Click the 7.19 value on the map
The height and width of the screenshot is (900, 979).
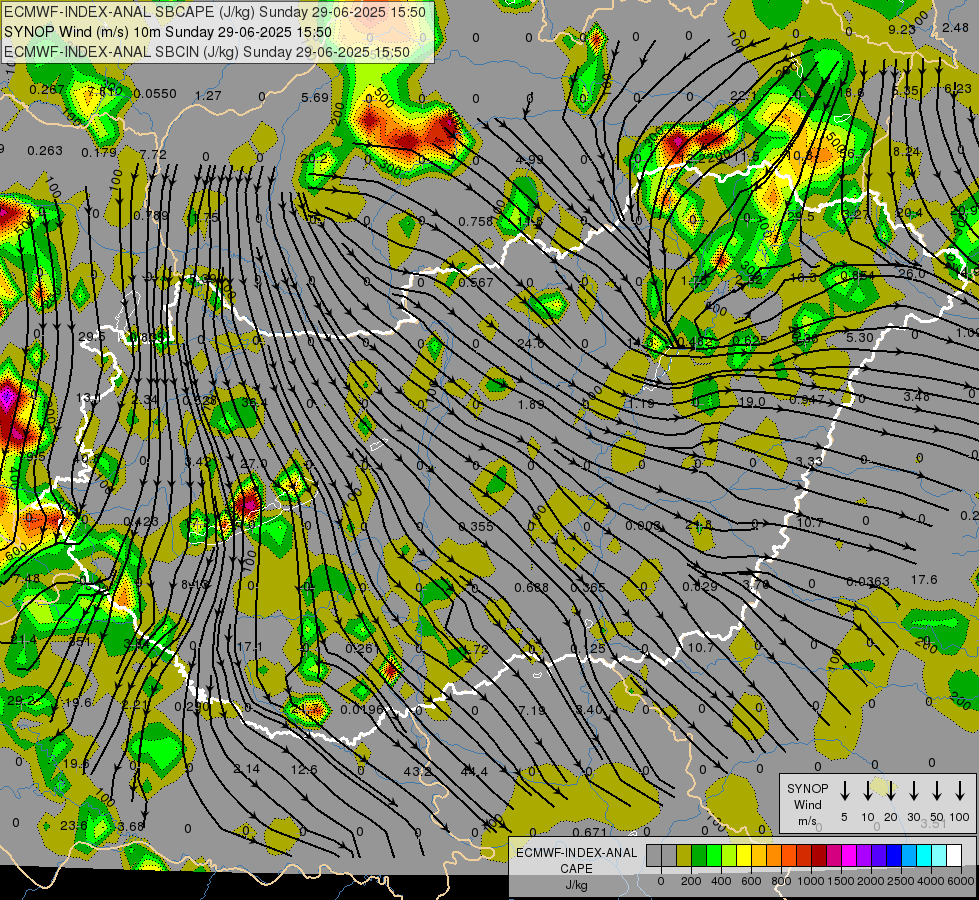532,710
